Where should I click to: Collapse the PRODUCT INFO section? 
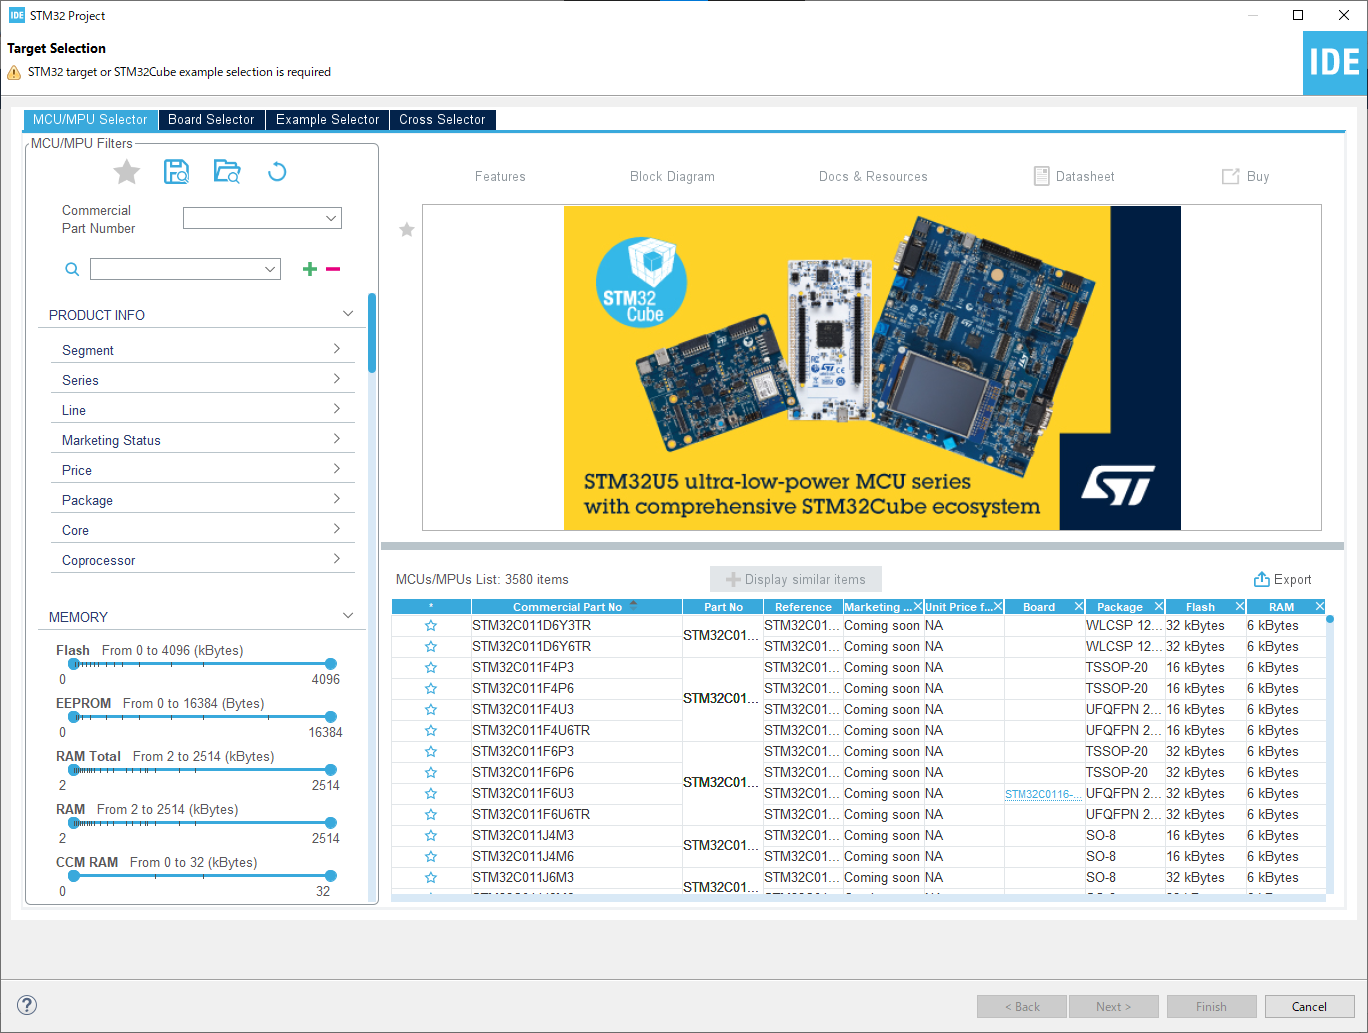[x=347, y=314]
